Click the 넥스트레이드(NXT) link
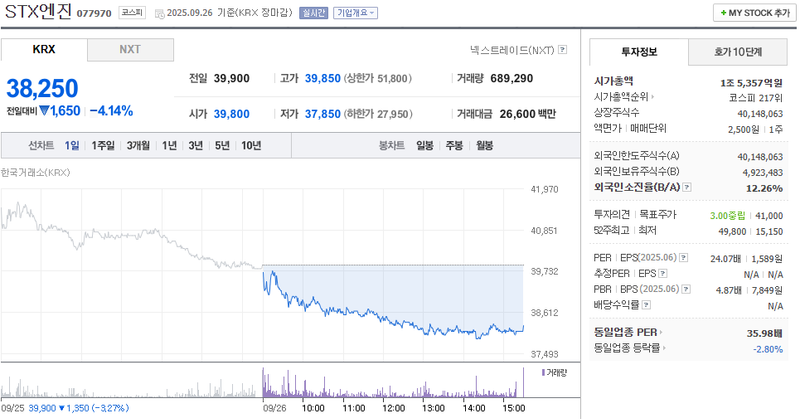This screenshot has height=419, width=800. [x=512, y=50]
